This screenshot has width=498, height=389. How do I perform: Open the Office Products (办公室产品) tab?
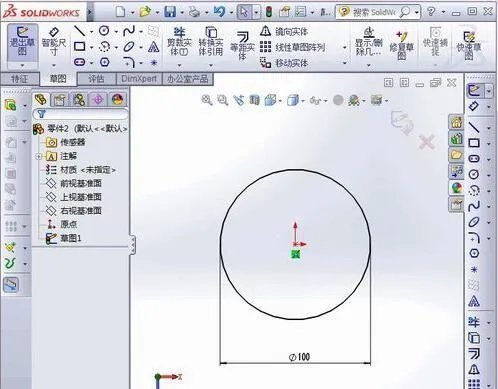188,79
